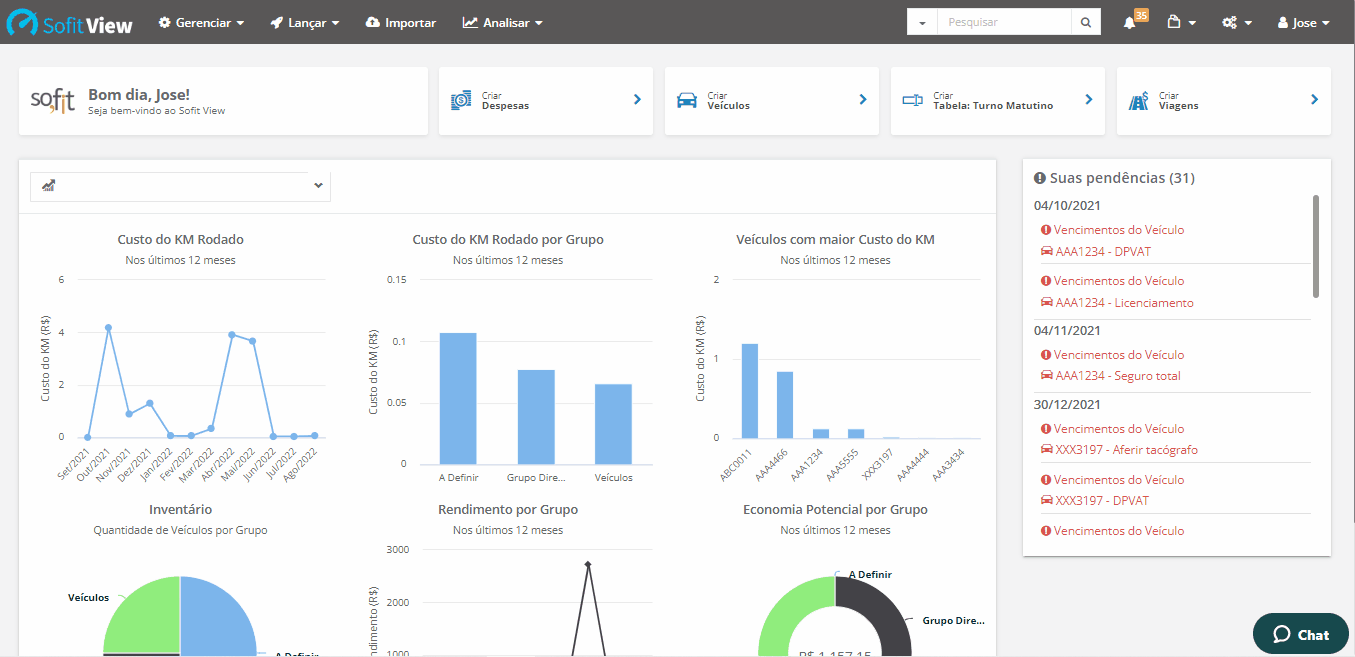
Task: Open the AAA1234 - DPVAT pending item
Action: 1104,252
